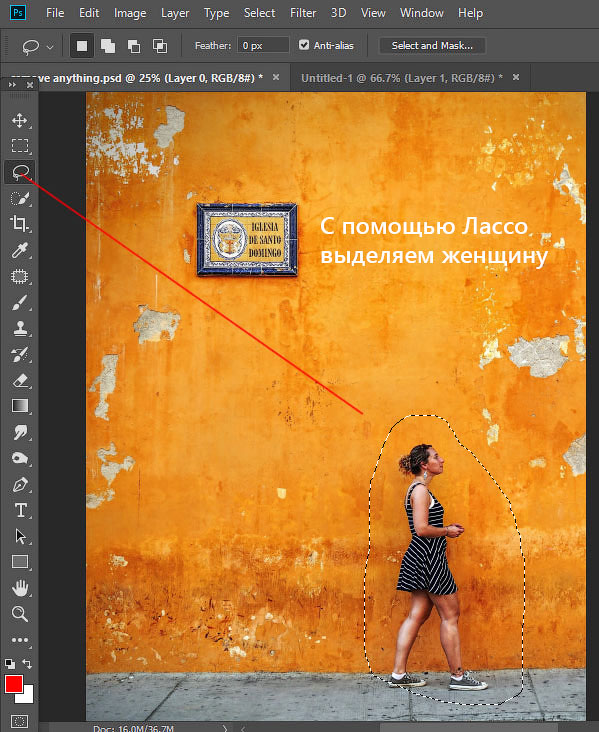The image size is (599, 732).
Task: Choose Subtract from selection mode
Action: tap(134, 46)
